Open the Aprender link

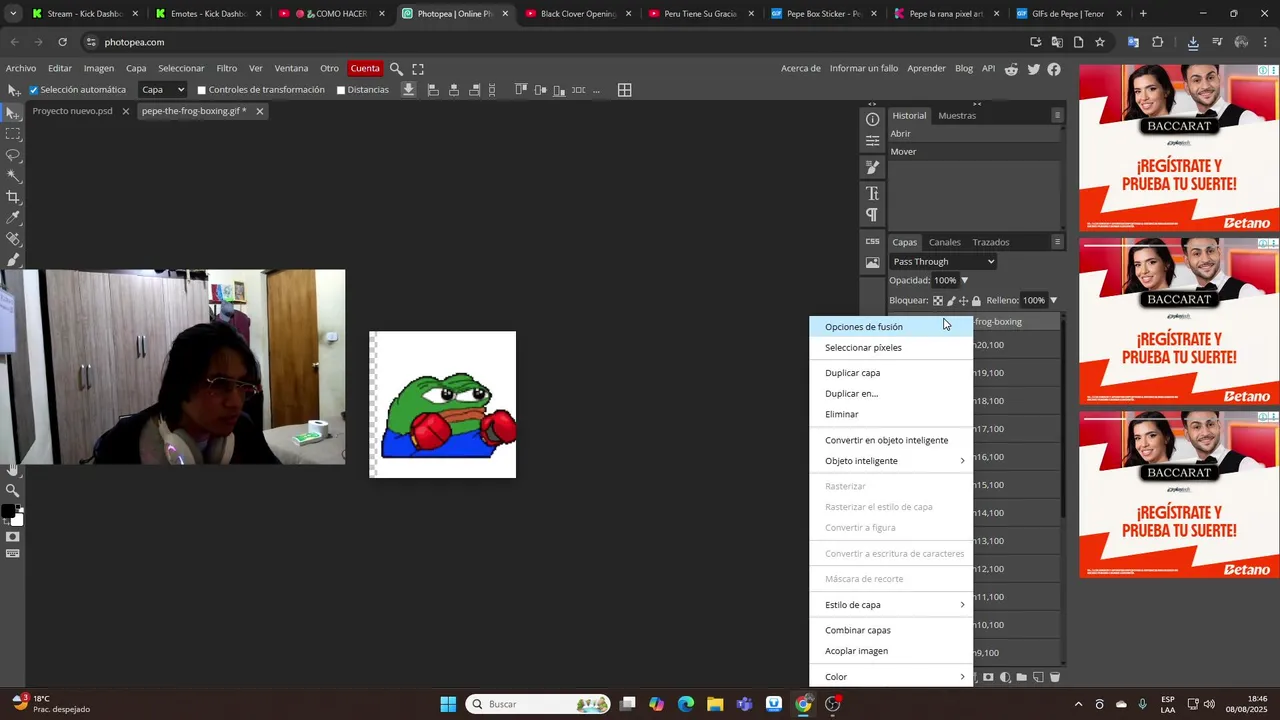point(926,69)
